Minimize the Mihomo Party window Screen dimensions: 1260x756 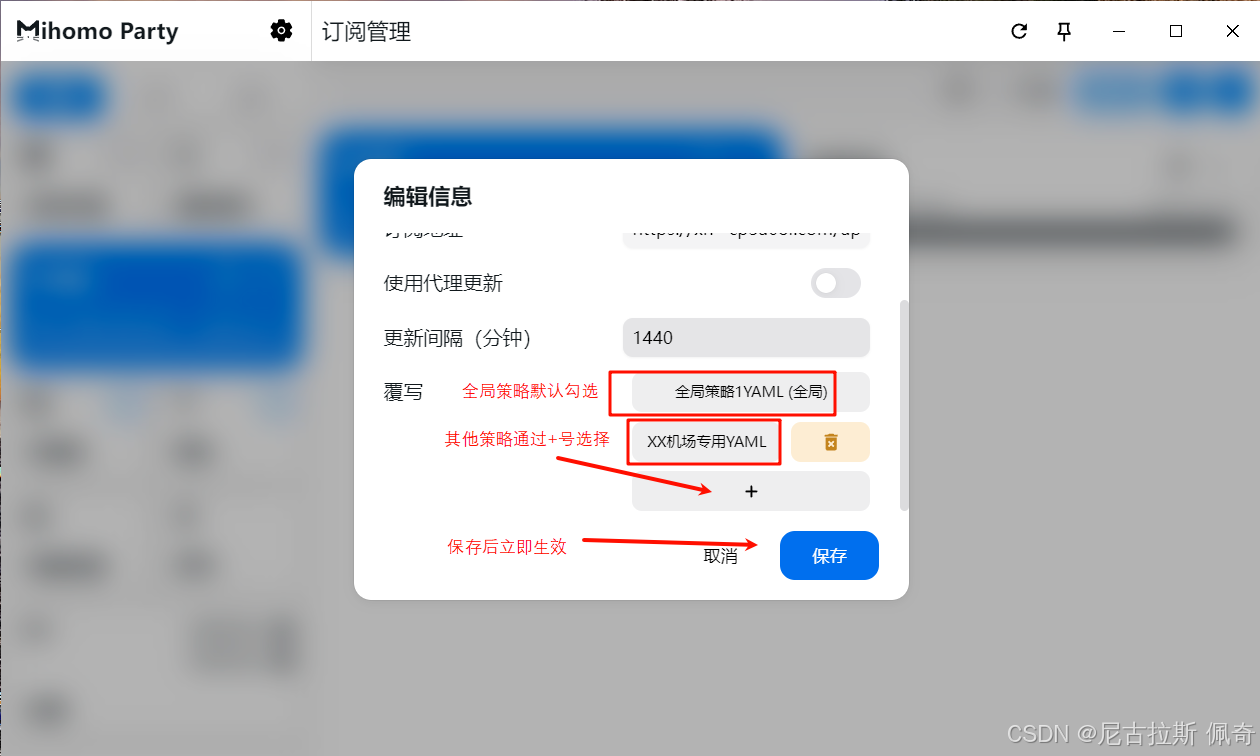point(1120,31)
